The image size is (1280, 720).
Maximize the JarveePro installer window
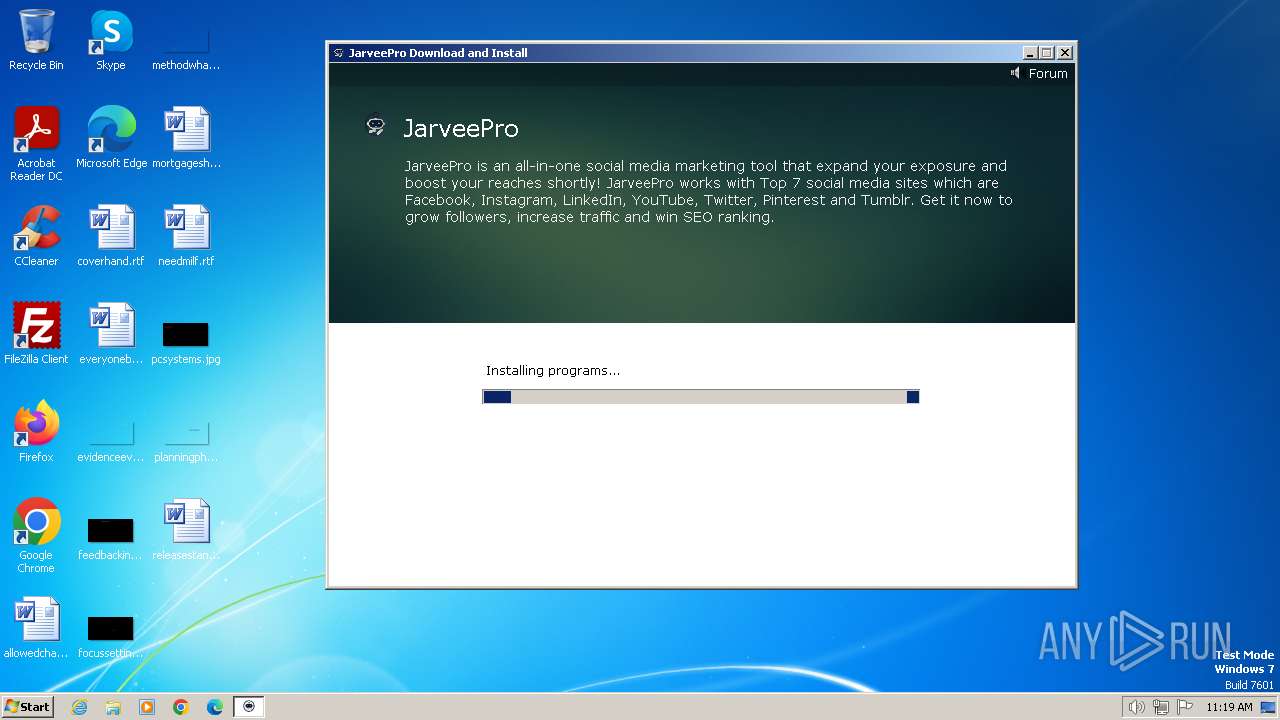[1047, 53]
